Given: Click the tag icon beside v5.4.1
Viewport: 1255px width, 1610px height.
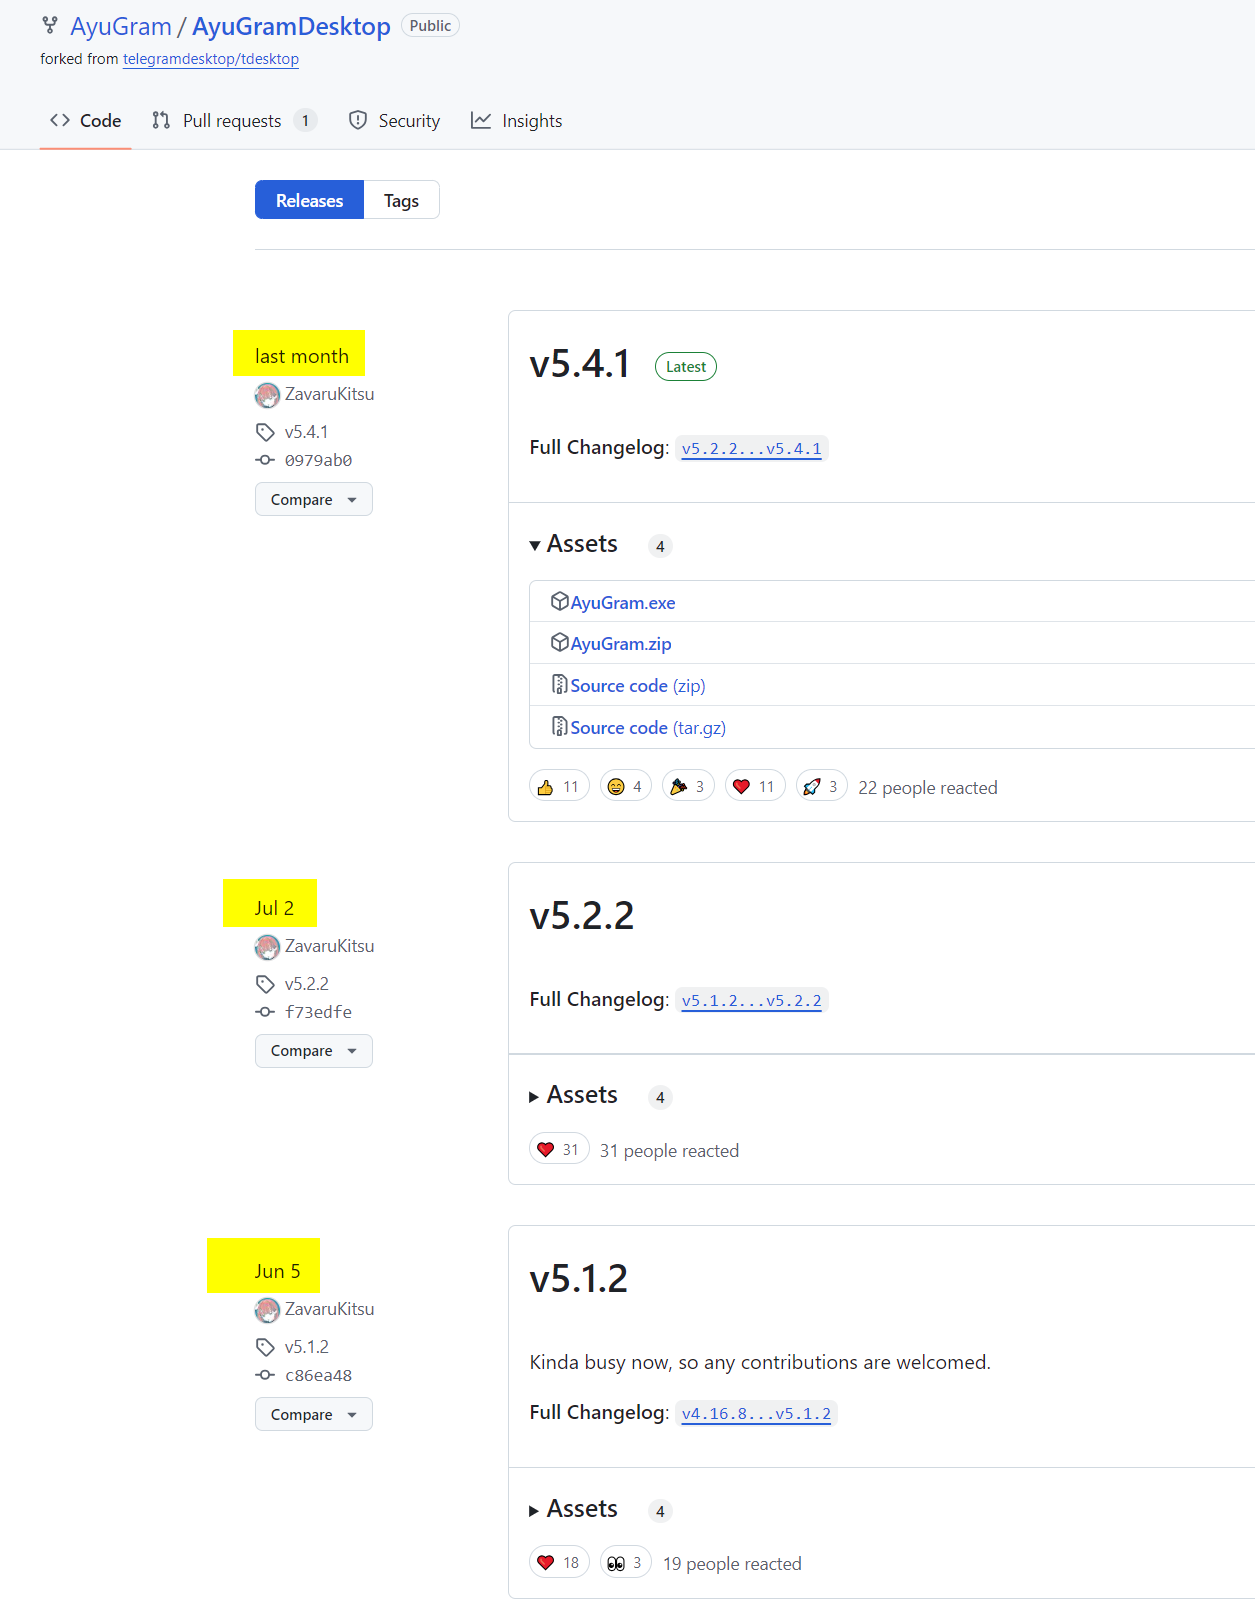Looking at the screenshot, I should click(265, 432).
